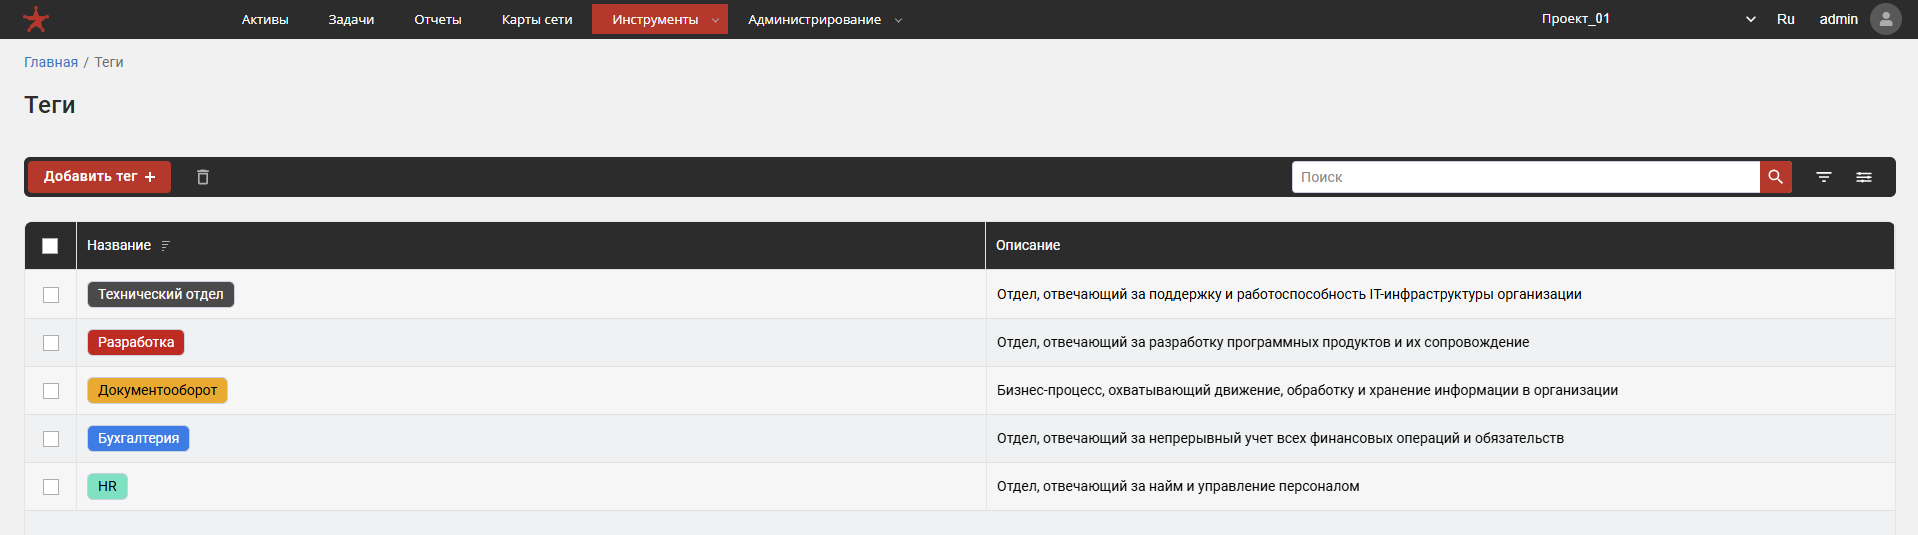Click the Теги breadcrumb text
Screen dimensions: 1918x535
(x=109, y=62)
